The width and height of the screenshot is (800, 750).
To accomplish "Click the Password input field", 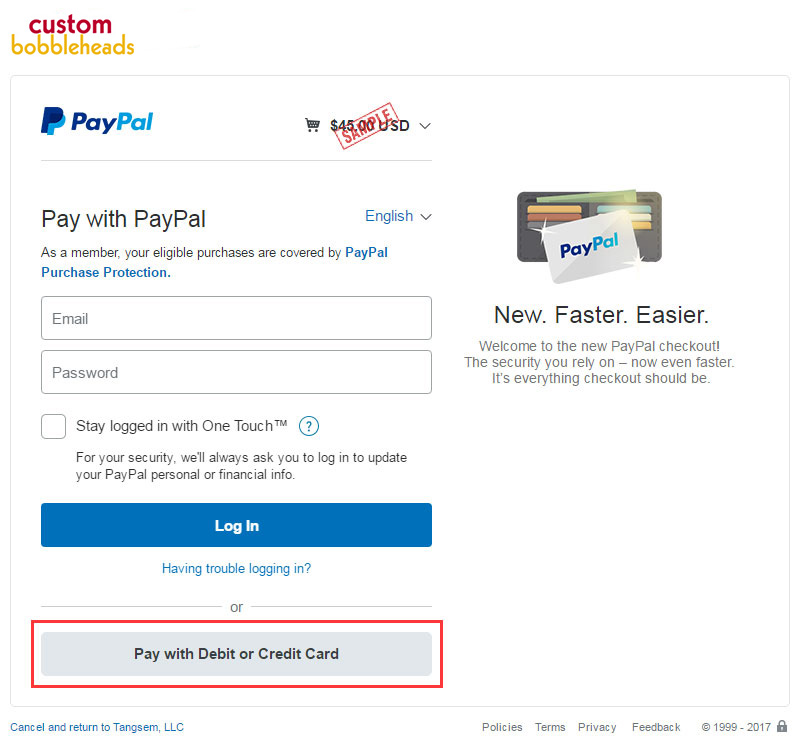I will click(x=236, y=372).
